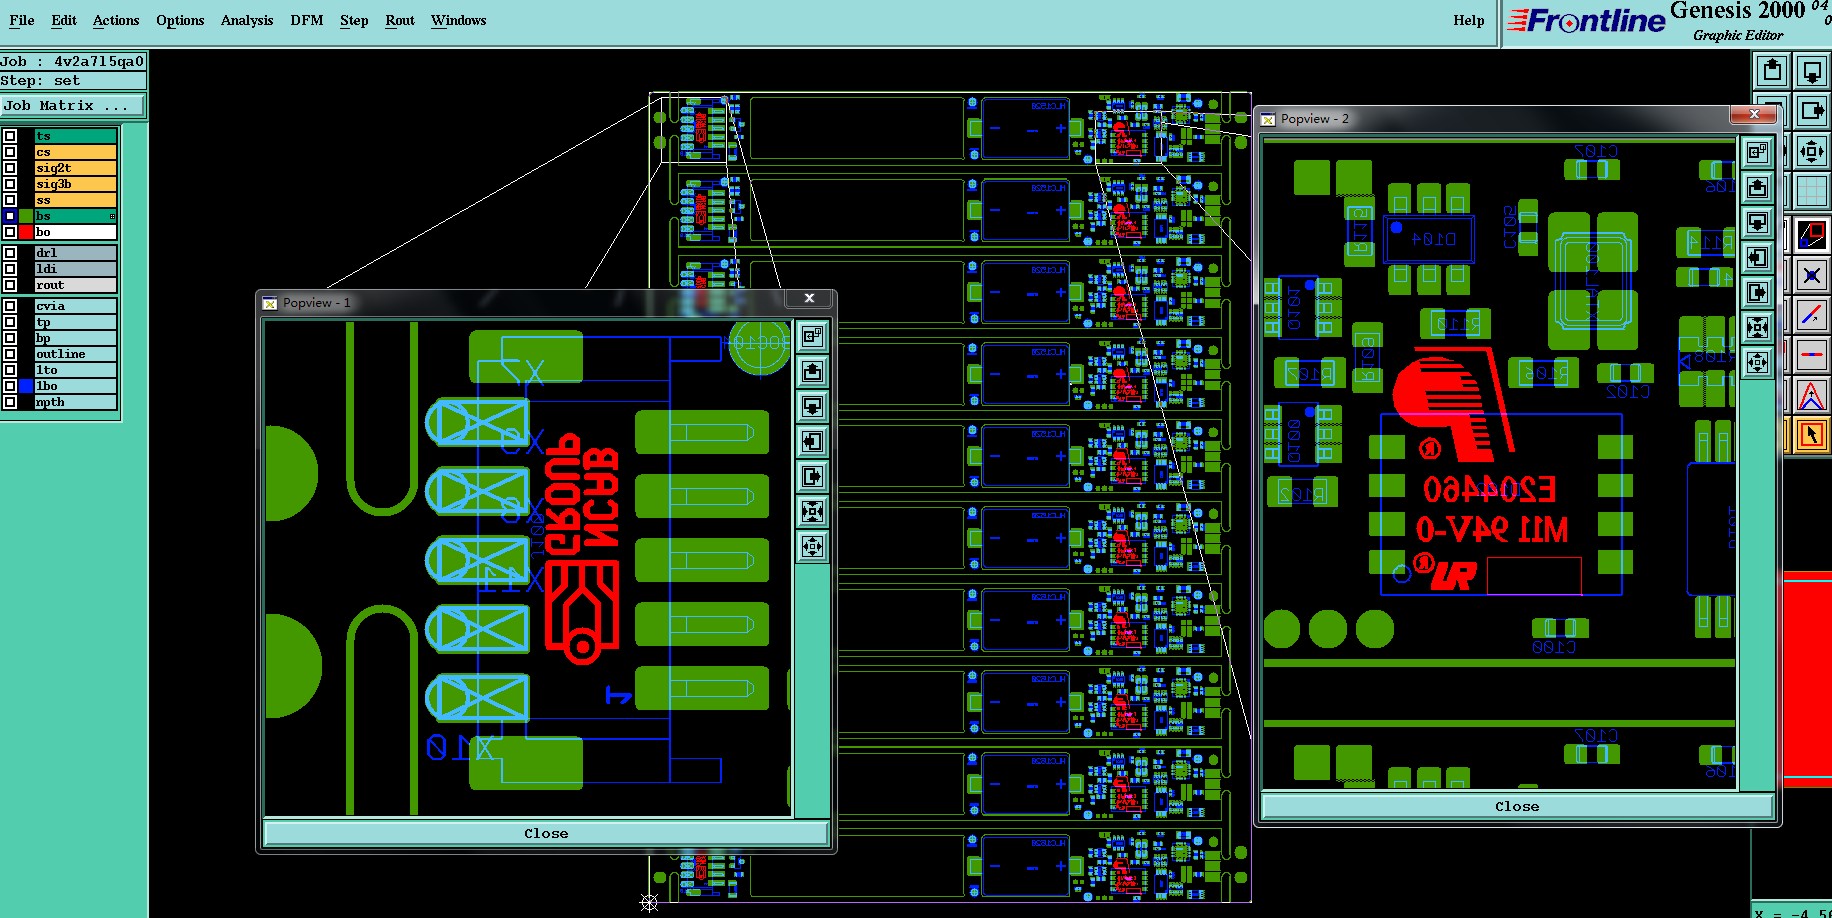Toggle the grid display icon
The width and height of the screenshot is (1832, 918).
(x=1811, y=191)
